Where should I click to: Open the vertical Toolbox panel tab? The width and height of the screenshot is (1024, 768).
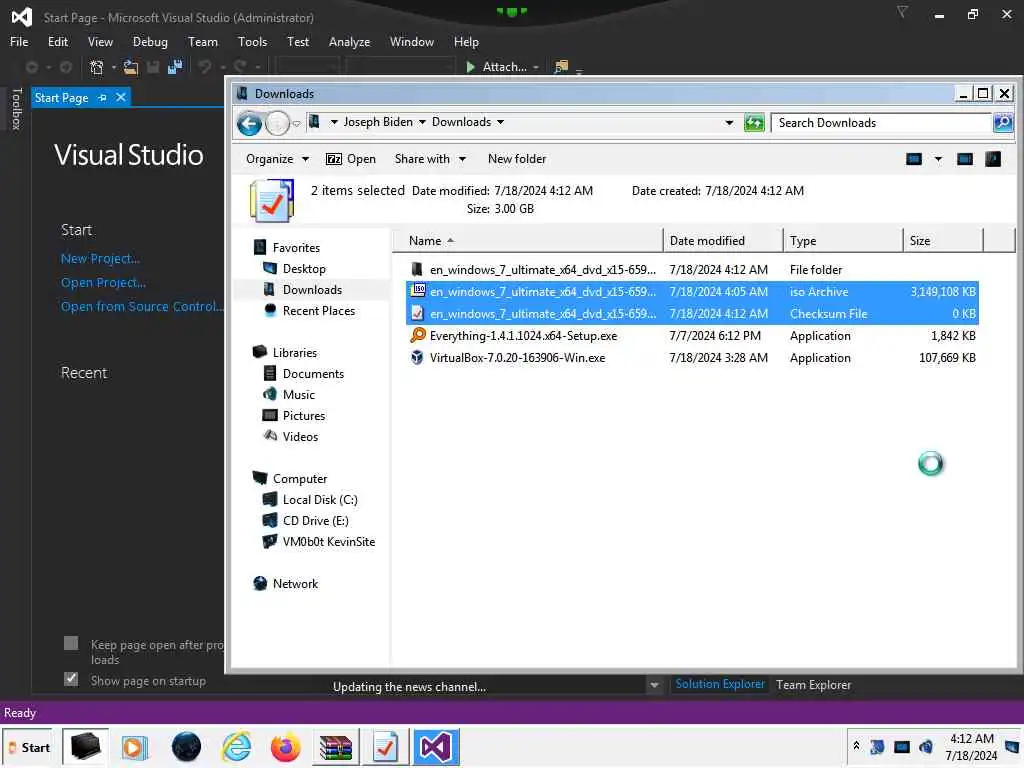(16, 108)
